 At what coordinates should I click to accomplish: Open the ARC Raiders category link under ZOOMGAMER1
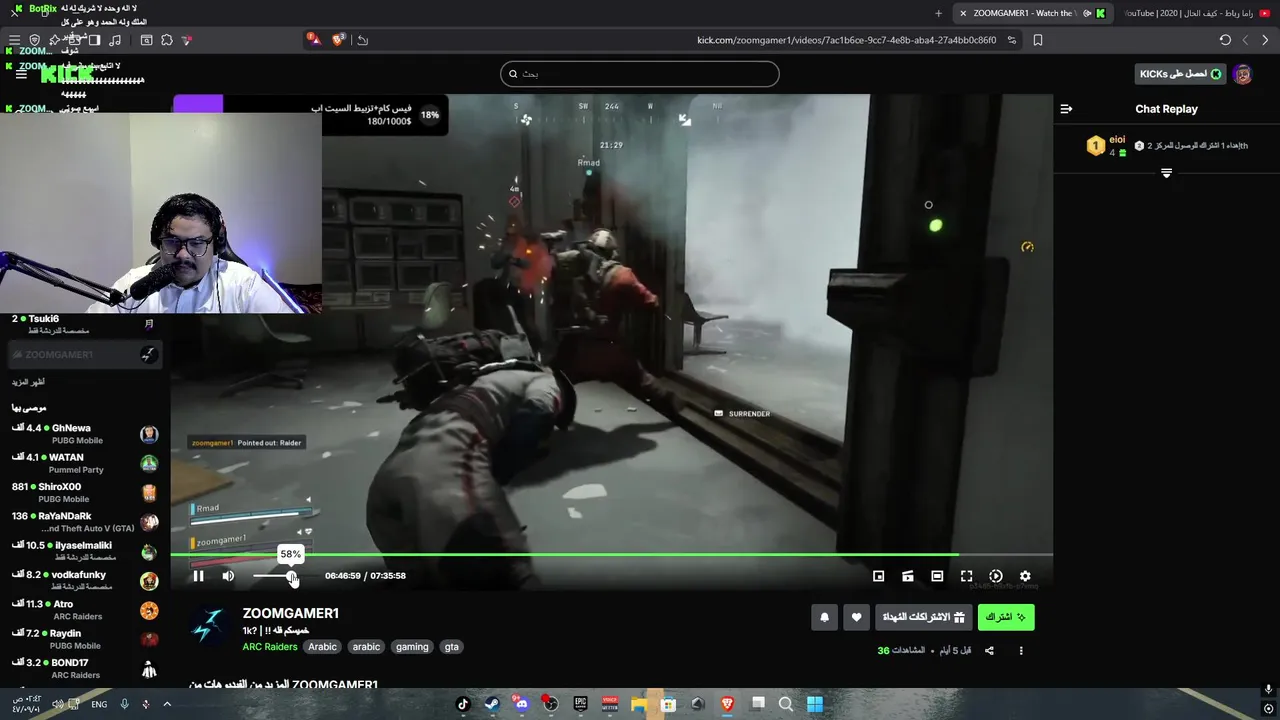pos(270,647)
